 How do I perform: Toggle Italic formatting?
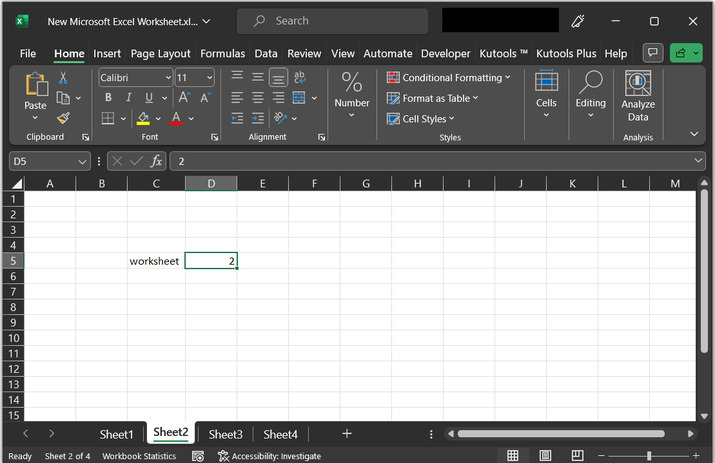tap(129, 98)
